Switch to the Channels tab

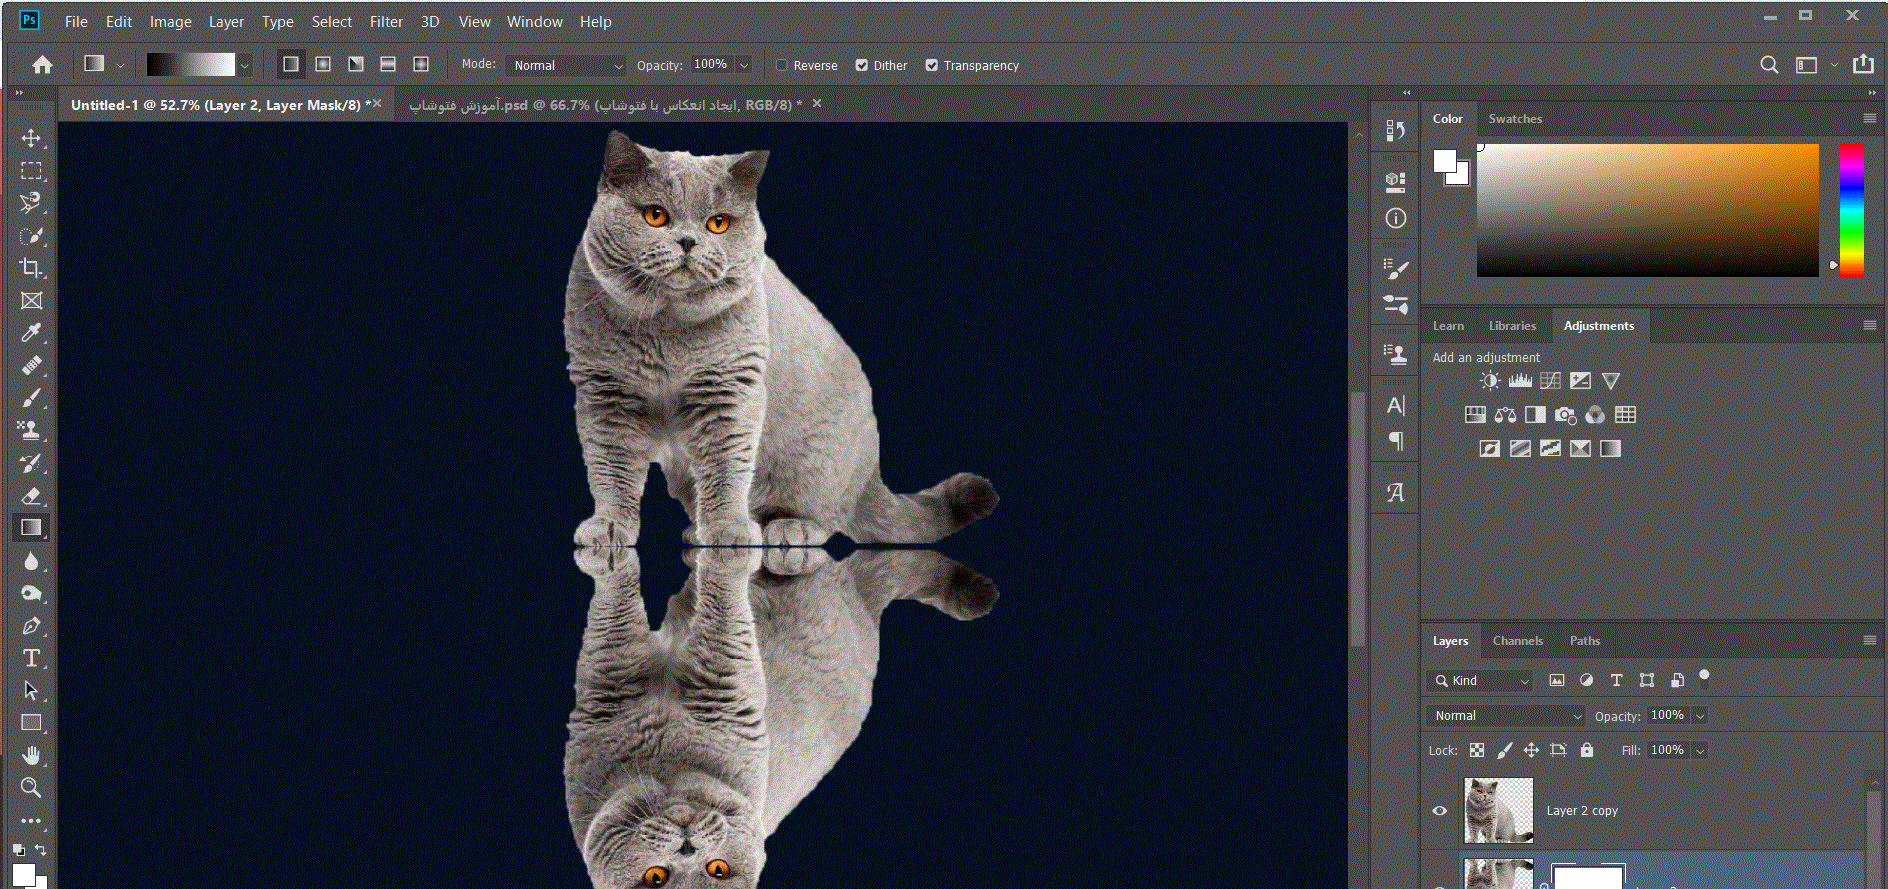pyautogui.click(x=1517, y=641)
